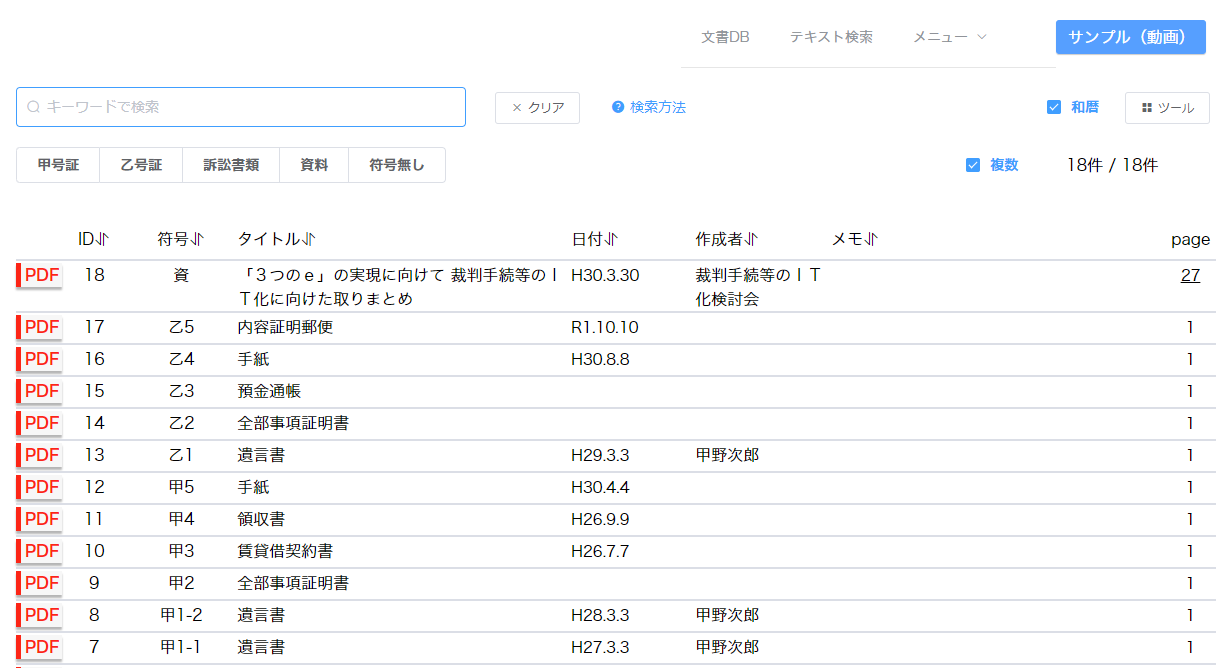The height and width of the screenshot is (668, 1232).
Task: Open PDF for row ID 18
Action: 39,275
